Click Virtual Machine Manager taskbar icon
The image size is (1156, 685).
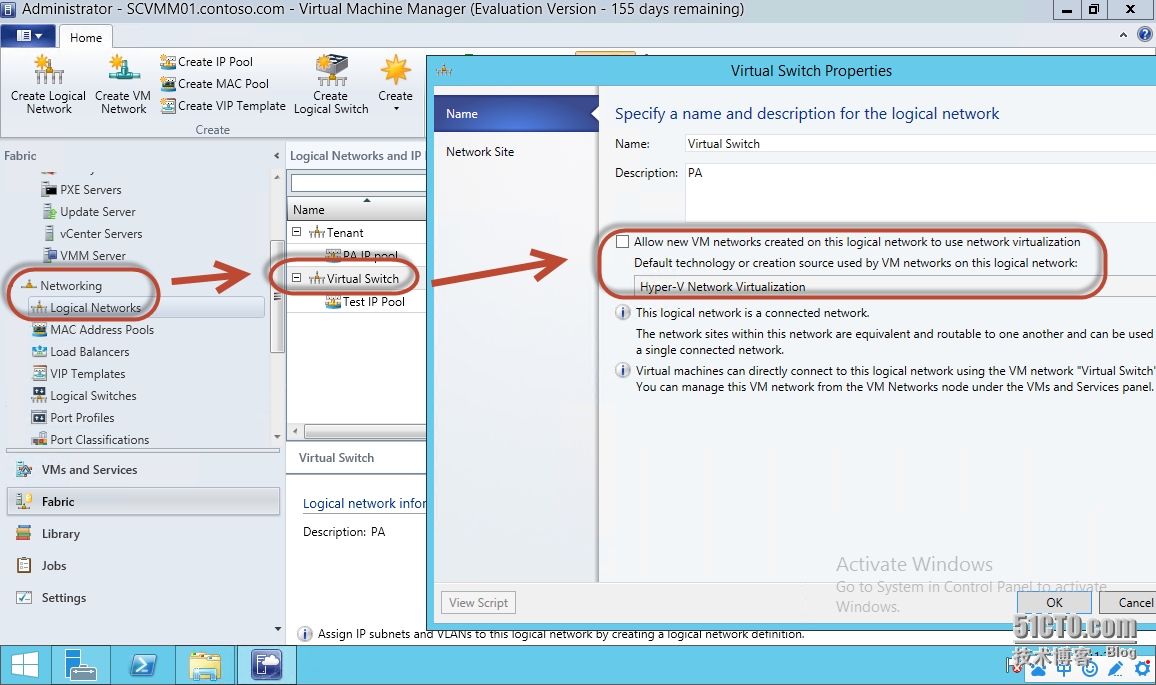point(266,665)
